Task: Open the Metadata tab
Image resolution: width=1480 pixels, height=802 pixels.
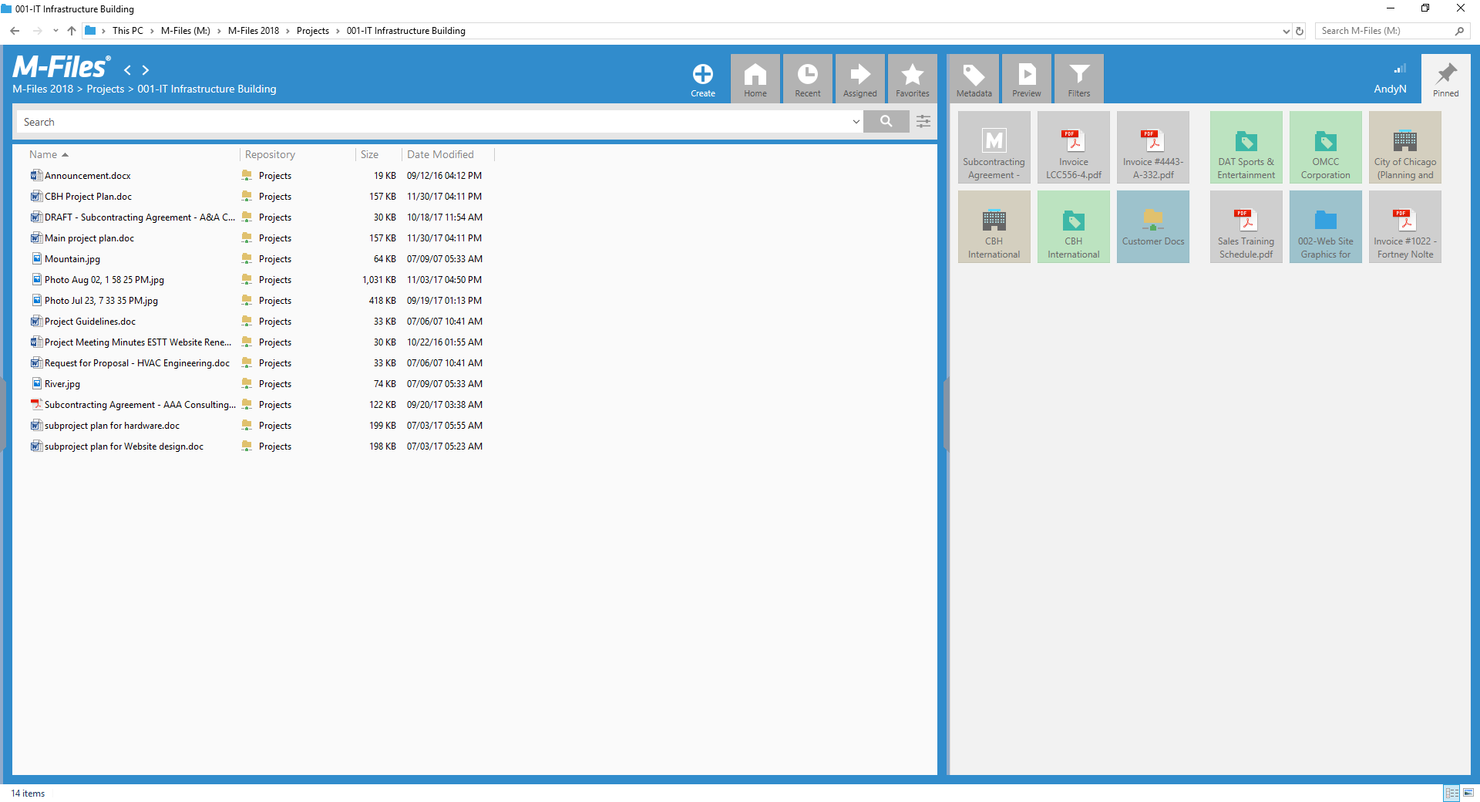Action: (x=973, y=79)
